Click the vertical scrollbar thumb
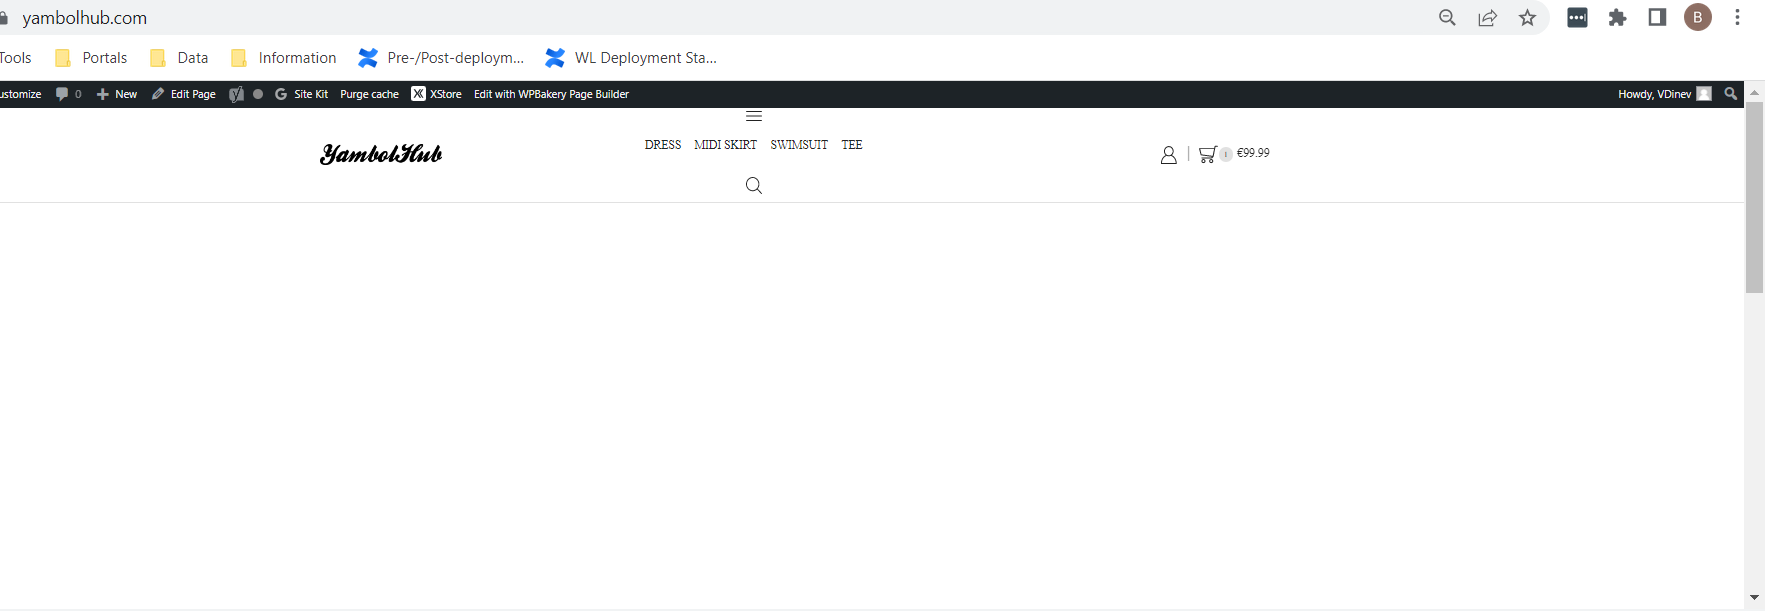 tap(1754, 197)
